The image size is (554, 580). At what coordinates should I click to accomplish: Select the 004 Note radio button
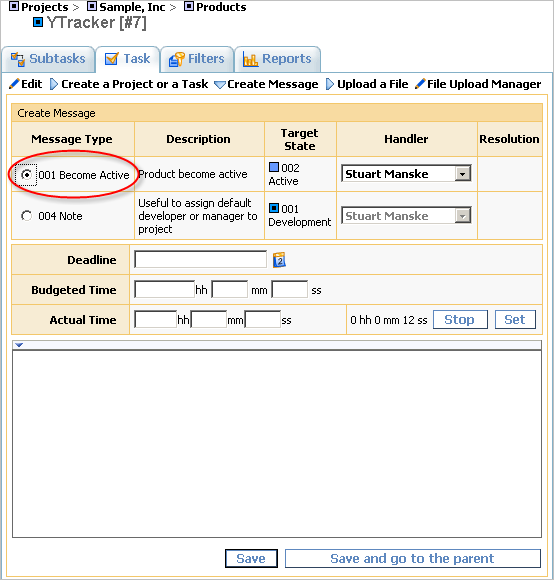click(x=26, y=216)
